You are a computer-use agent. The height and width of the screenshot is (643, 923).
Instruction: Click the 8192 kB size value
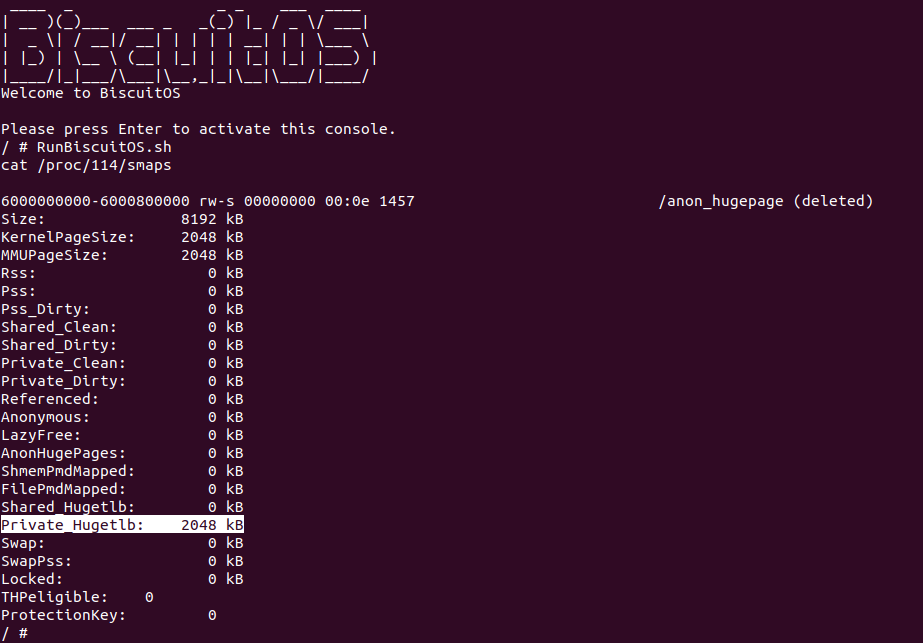pos(212,219)
